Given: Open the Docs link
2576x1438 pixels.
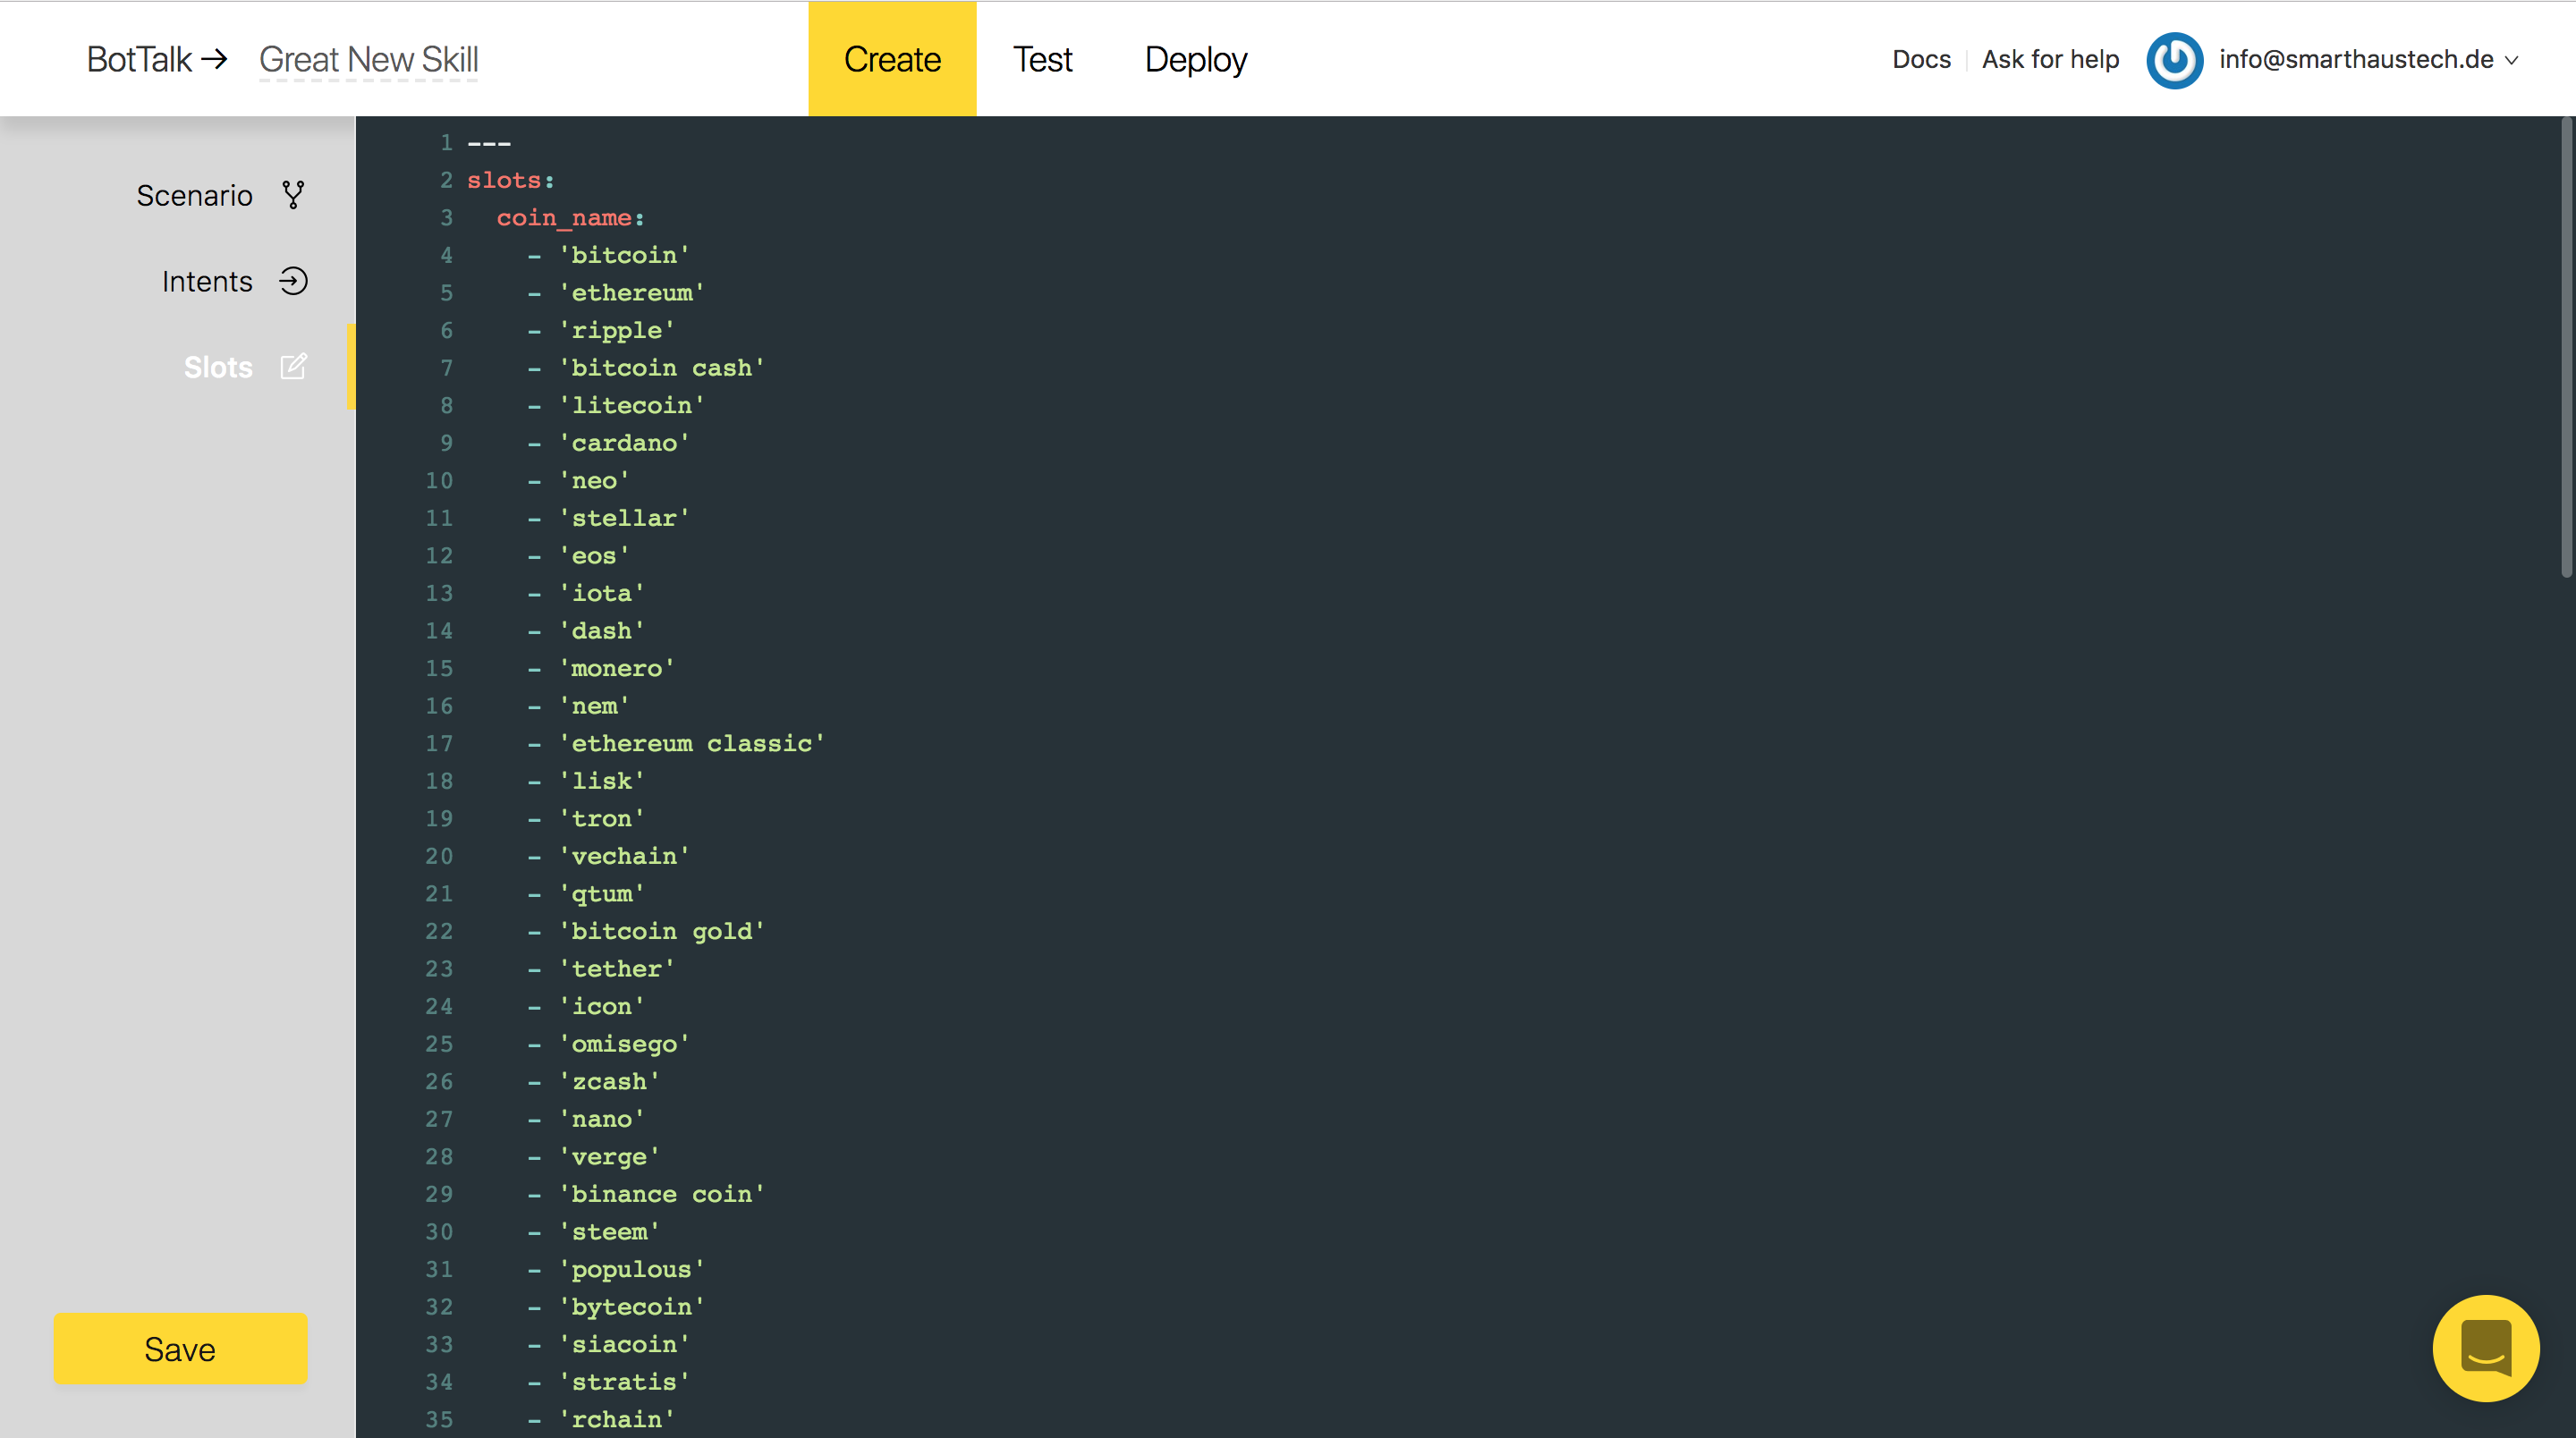Looking at the screenshot, I should click(1921, 60).
